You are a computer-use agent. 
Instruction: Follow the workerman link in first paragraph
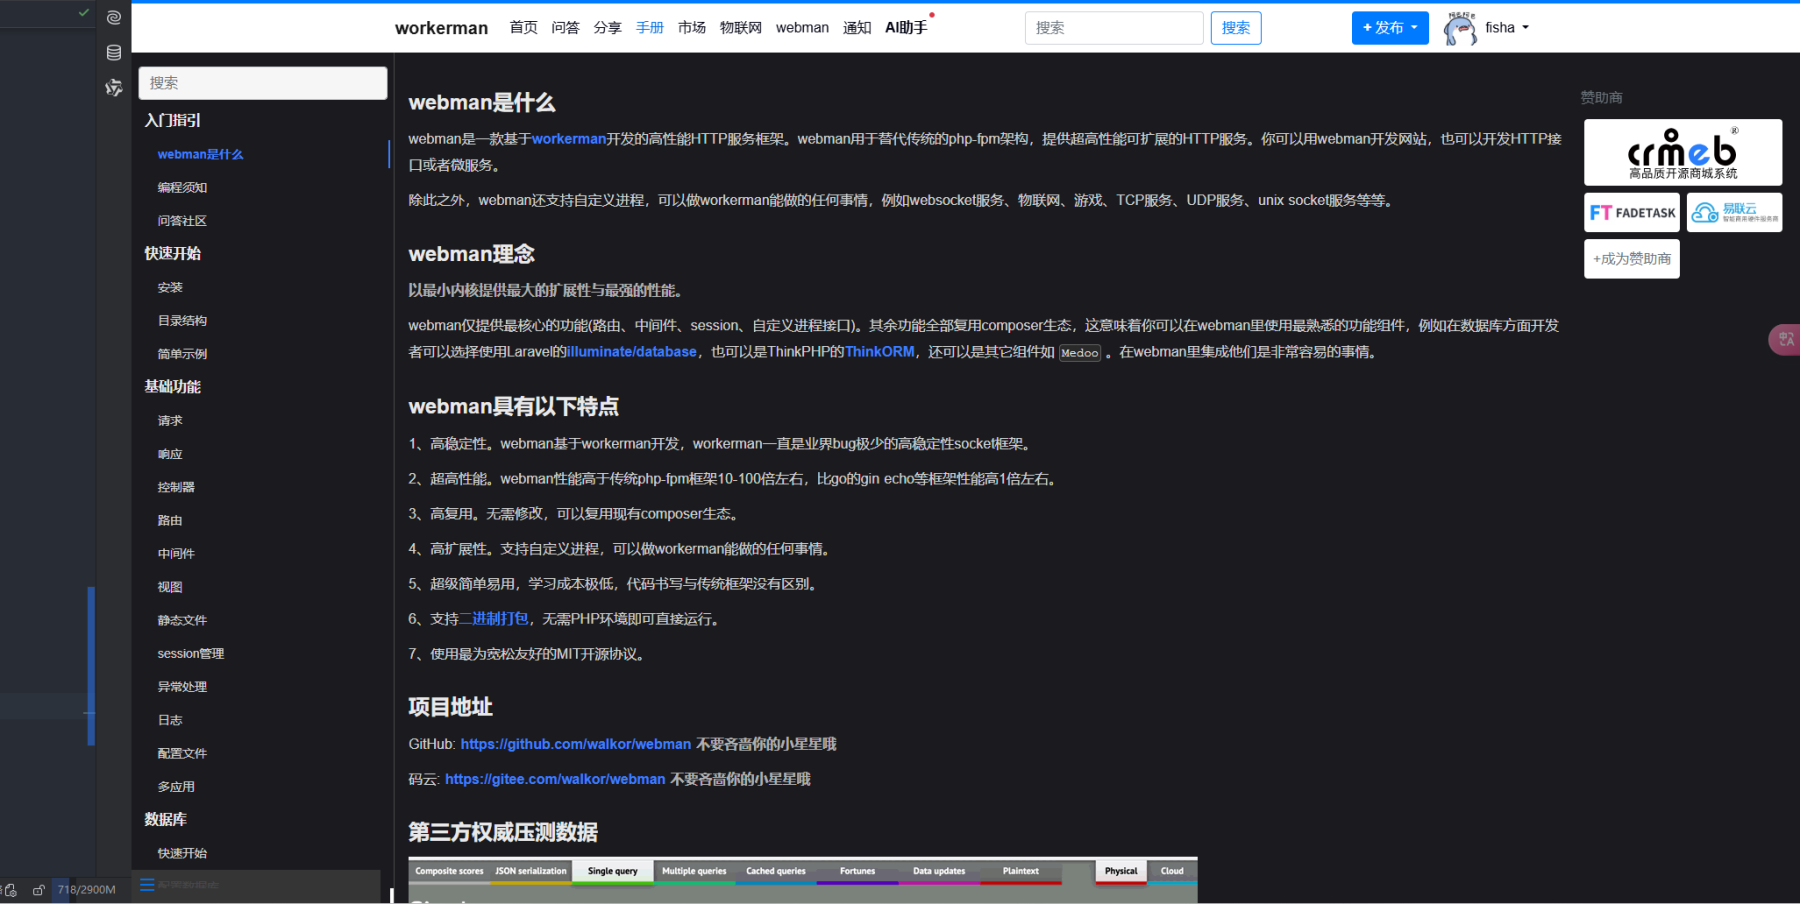(x=569, y=139)
